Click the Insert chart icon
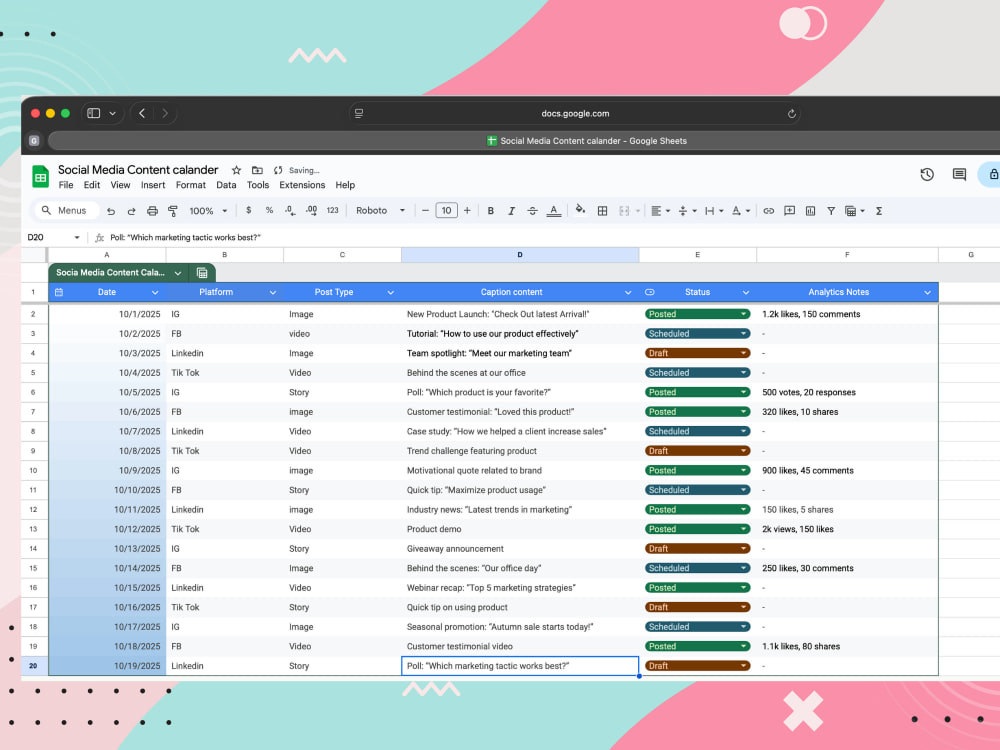The width and height of the screenshot is (1000, 750). click(810, 211)
